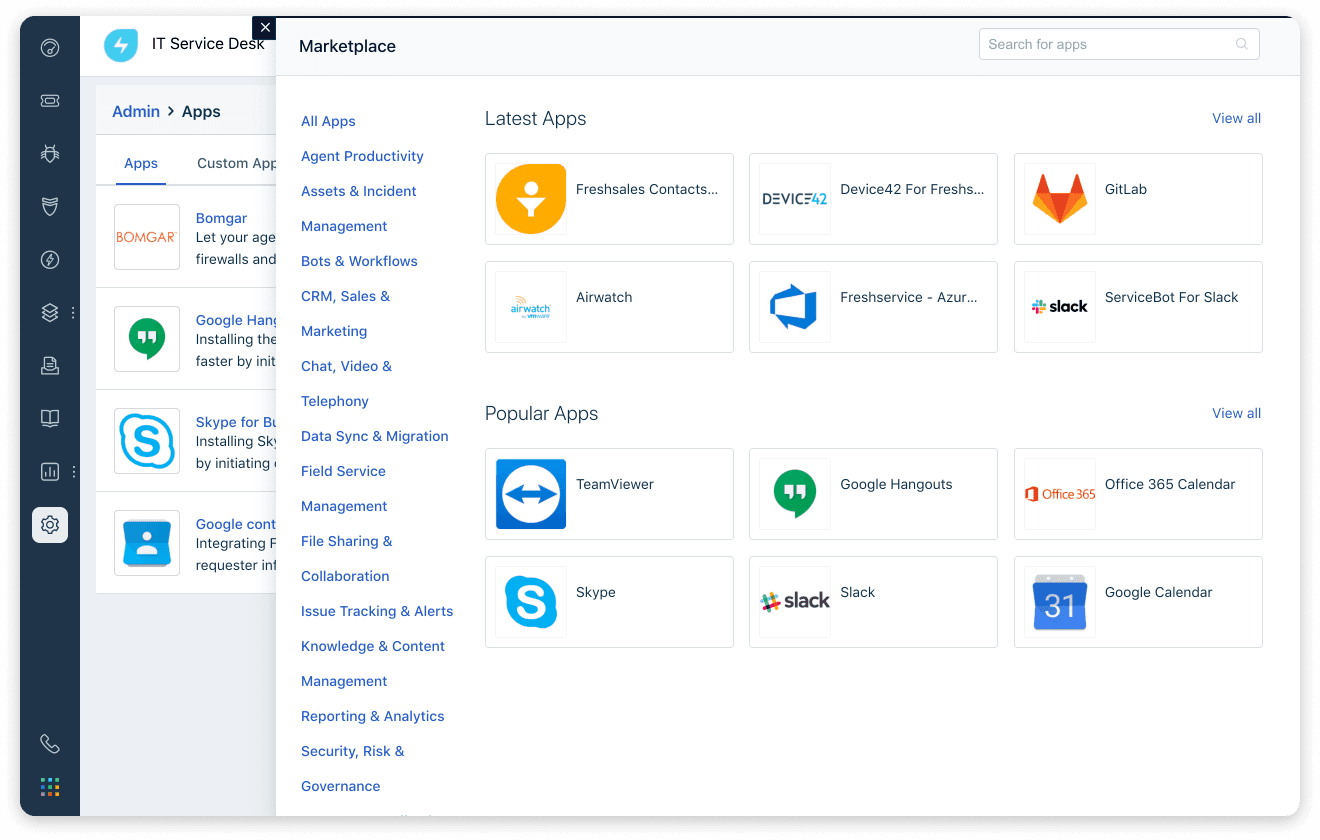Open the Freshsales Contacts app card
Image resolution: width=1320 pixels, height=840 pixels.
pos(609,199)
